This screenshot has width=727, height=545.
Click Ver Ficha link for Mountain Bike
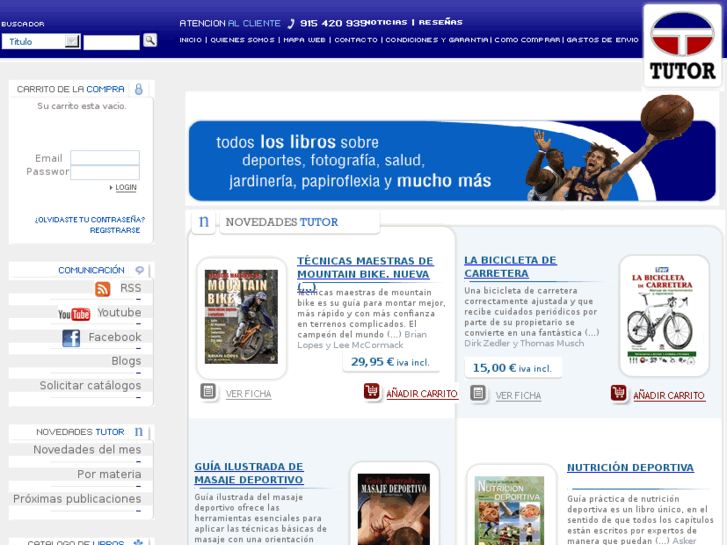pyautogui.click(x=249, y=394)
